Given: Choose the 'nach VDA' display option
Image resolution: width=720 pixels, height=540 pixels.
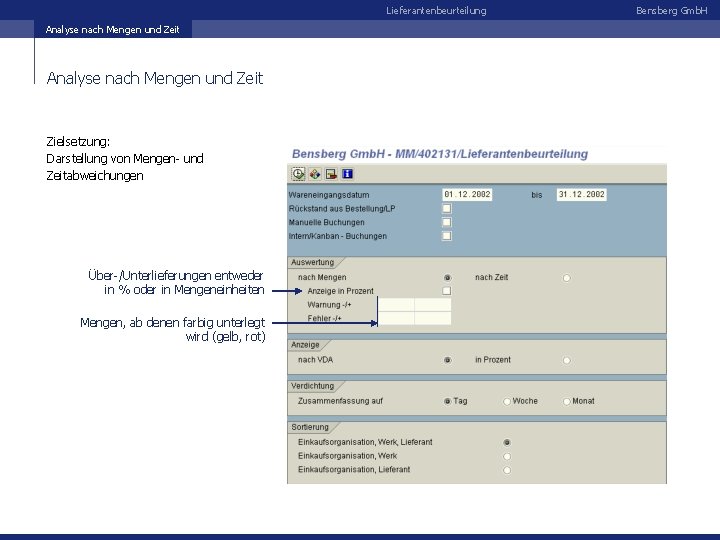Looking at the screenshot, I should [x=447, y=360].
